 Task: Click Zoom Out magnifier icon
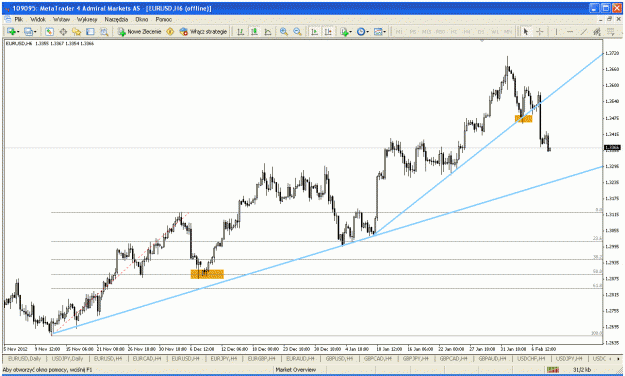click(297, 31)
